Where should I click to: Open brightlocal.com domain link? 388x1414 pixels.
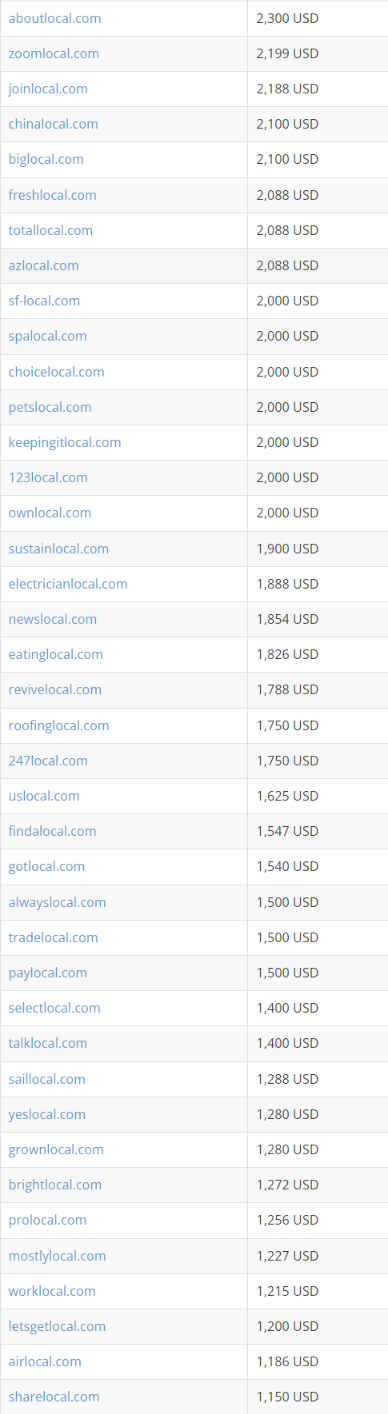point(55,1185)
